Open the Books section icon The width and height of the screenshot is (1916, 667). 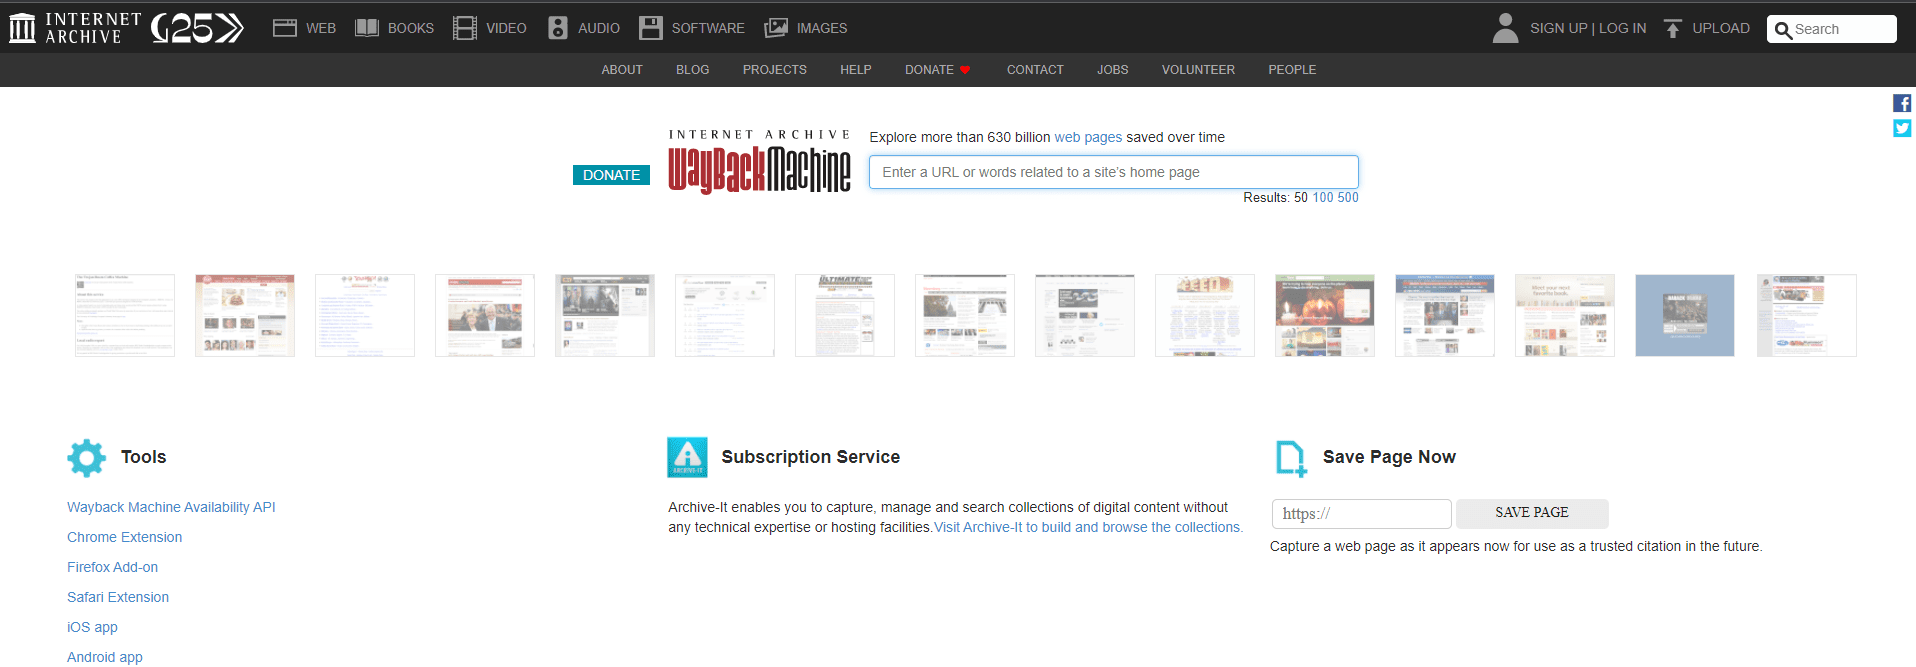[367, 28]
